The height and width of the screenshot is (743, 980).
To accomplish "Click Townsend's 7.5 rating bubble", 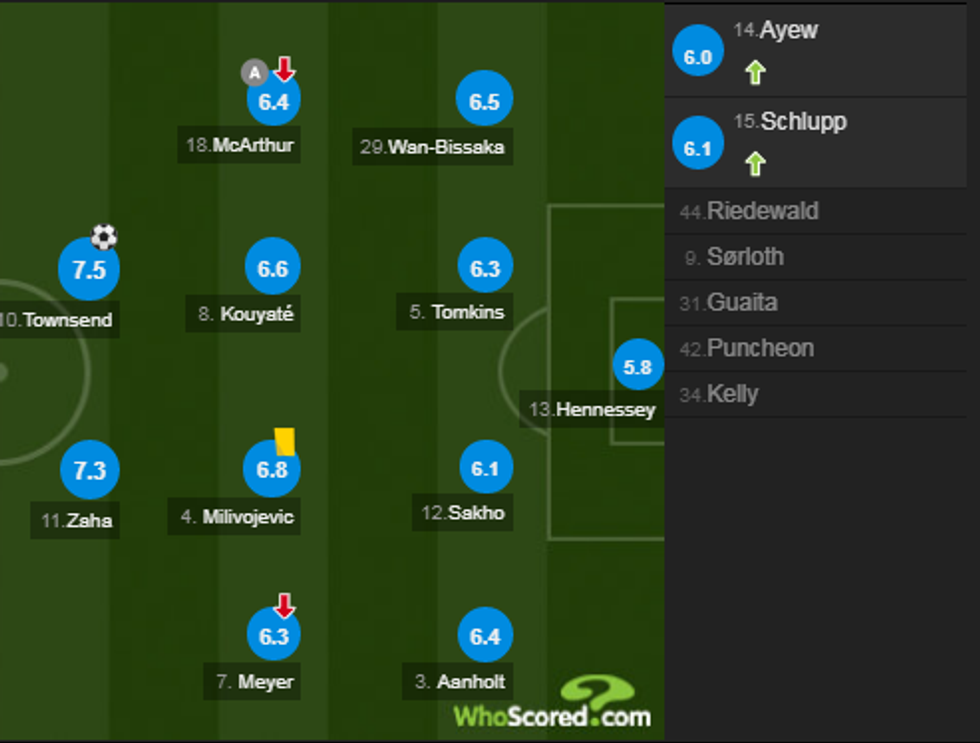I will click(x=89, y=268).
